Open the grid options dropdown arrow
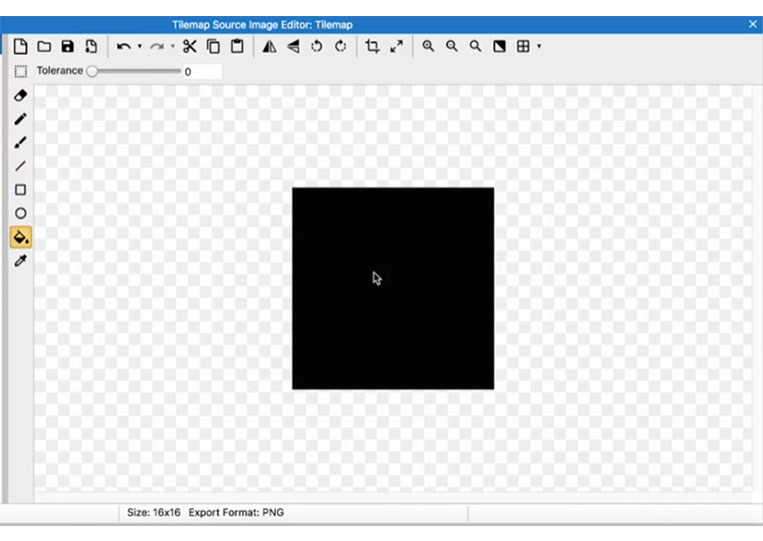Viewport: 763px width, 541px height. (x=539, y=46)
